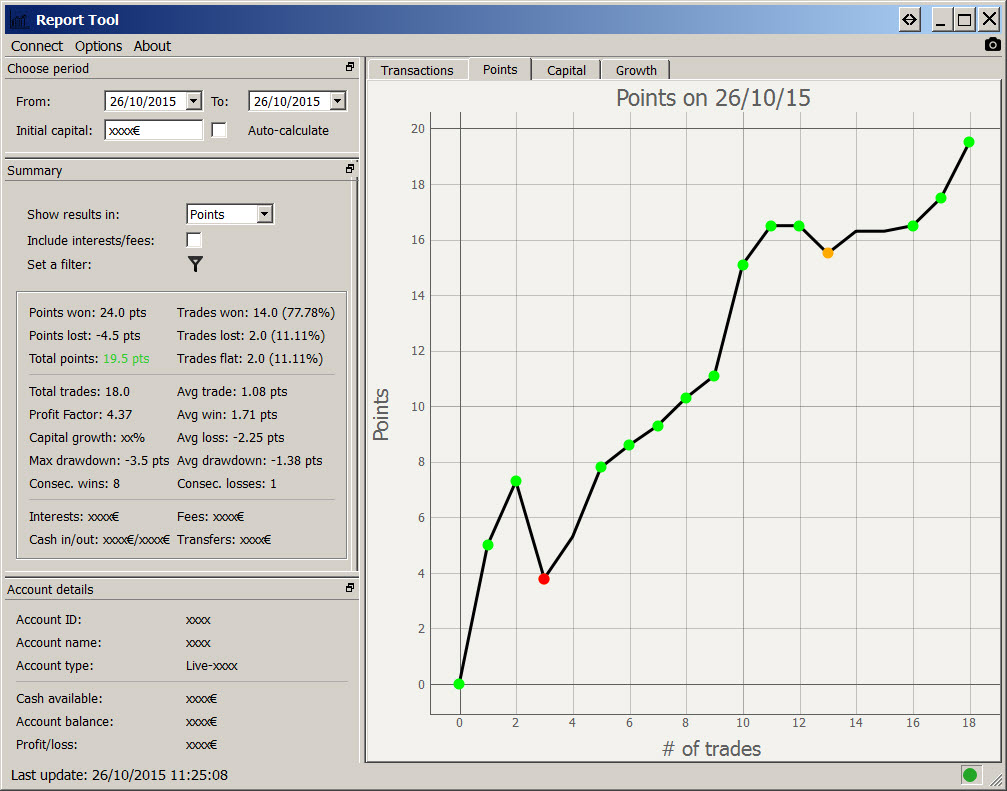The width and height of the screenshot is (1007, 791).
Task: Open the From date dropdown
Action: click(x=193, y=101)
